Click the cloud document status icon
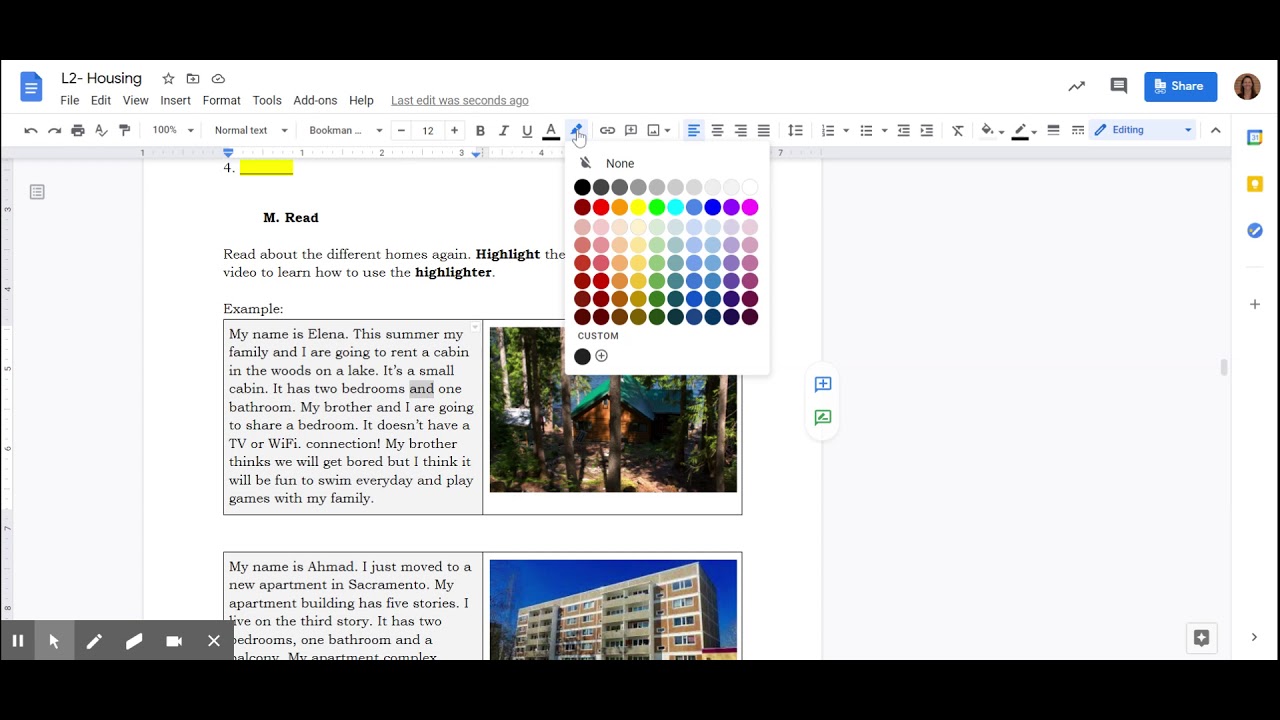 [x=218, y=79]
